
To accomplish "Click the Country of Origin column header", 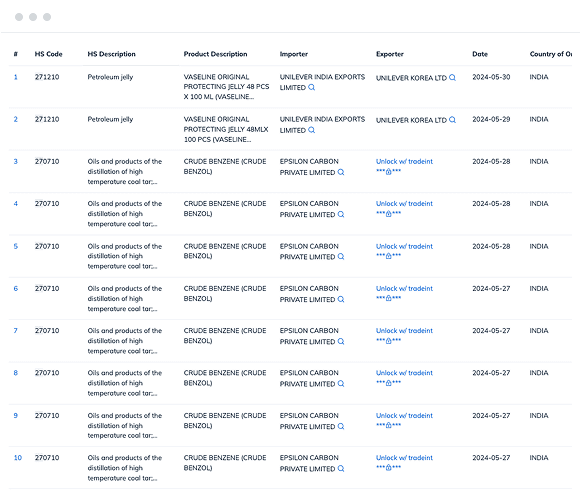I will [x=551, y=54].
